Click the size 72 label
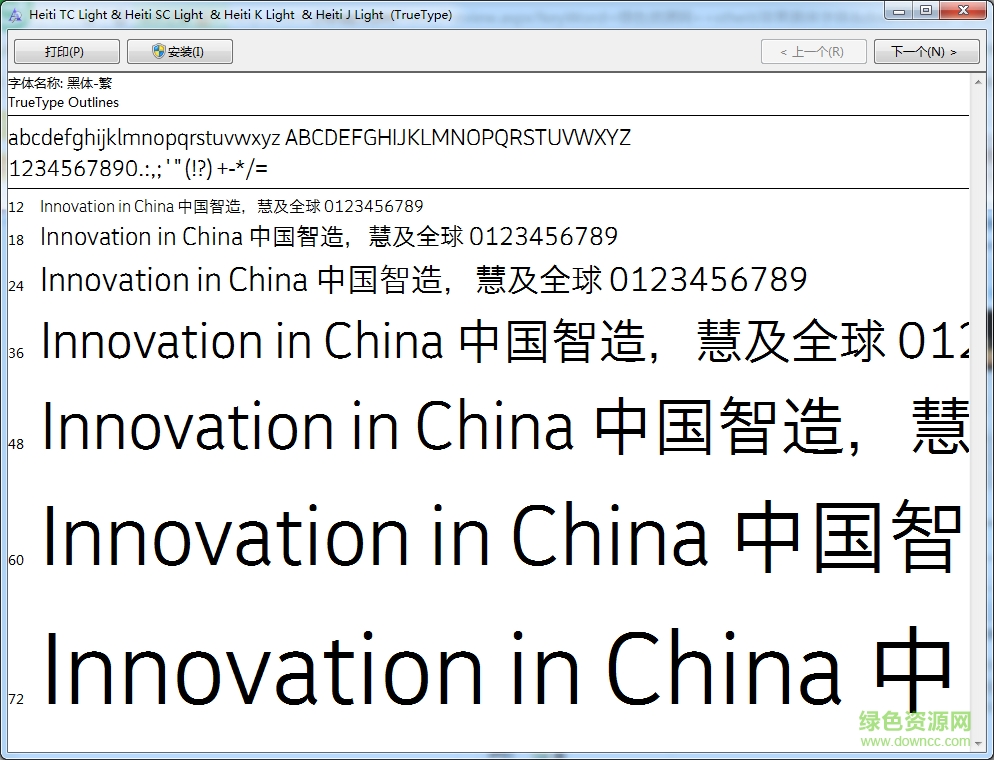Image resolution: width=994 pixels, height=760 pixels. (16, 699)
